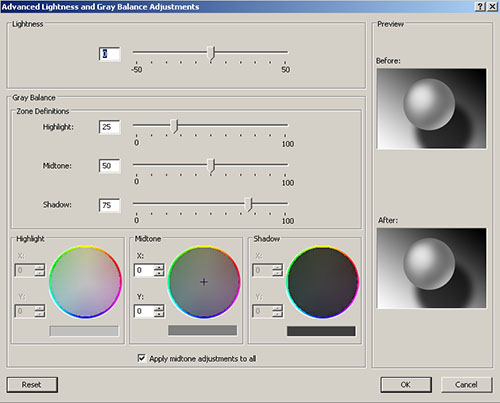
Task: Click the Lightness slider thumb
Action: tap(211, 53)
